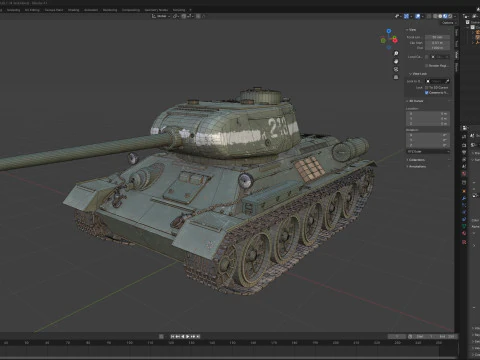This screenshot has height=360, width=480.
Task: Open the XYZ Euler rotation mode dropdown
Action: click(428, 152)
